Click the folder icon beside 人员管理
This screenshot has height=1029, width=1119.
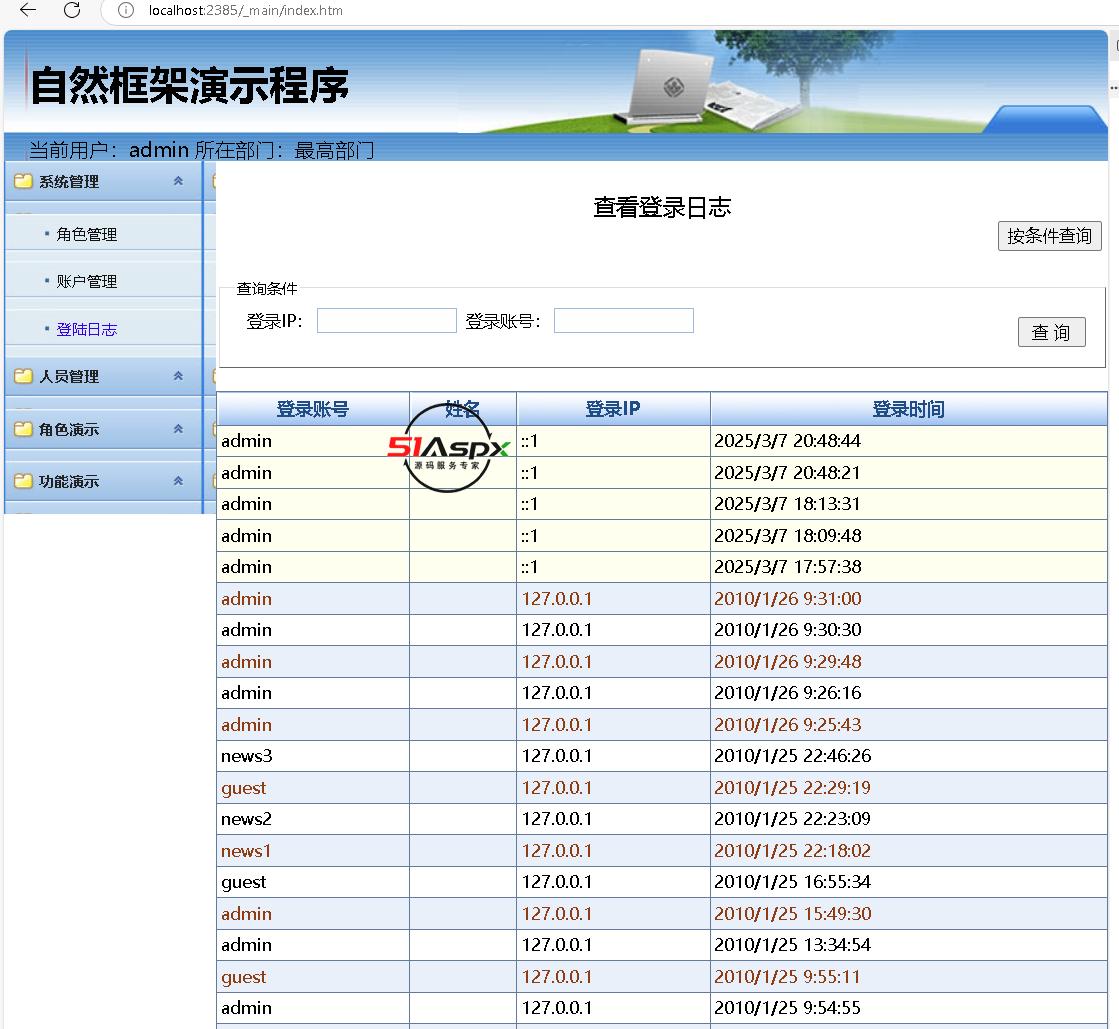pos(23,376)
